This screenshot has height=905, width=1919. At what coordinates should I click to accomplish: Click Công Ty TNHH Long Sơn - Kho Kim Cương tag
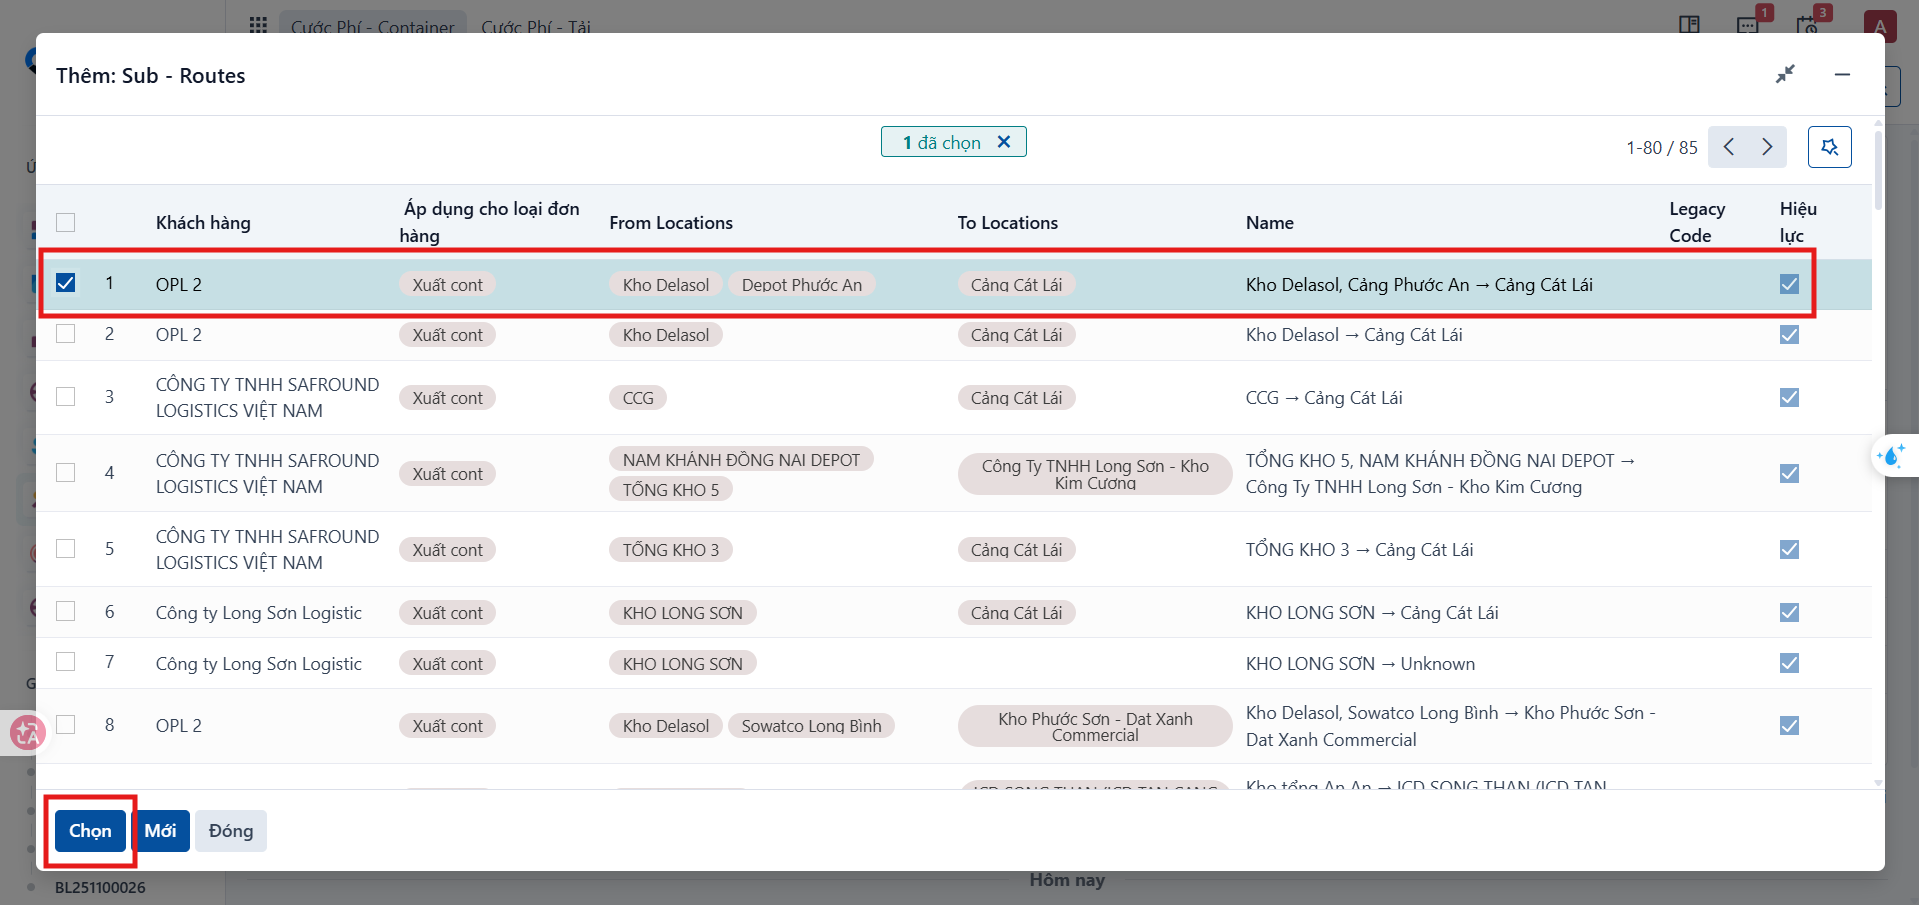pos(1095,474)
